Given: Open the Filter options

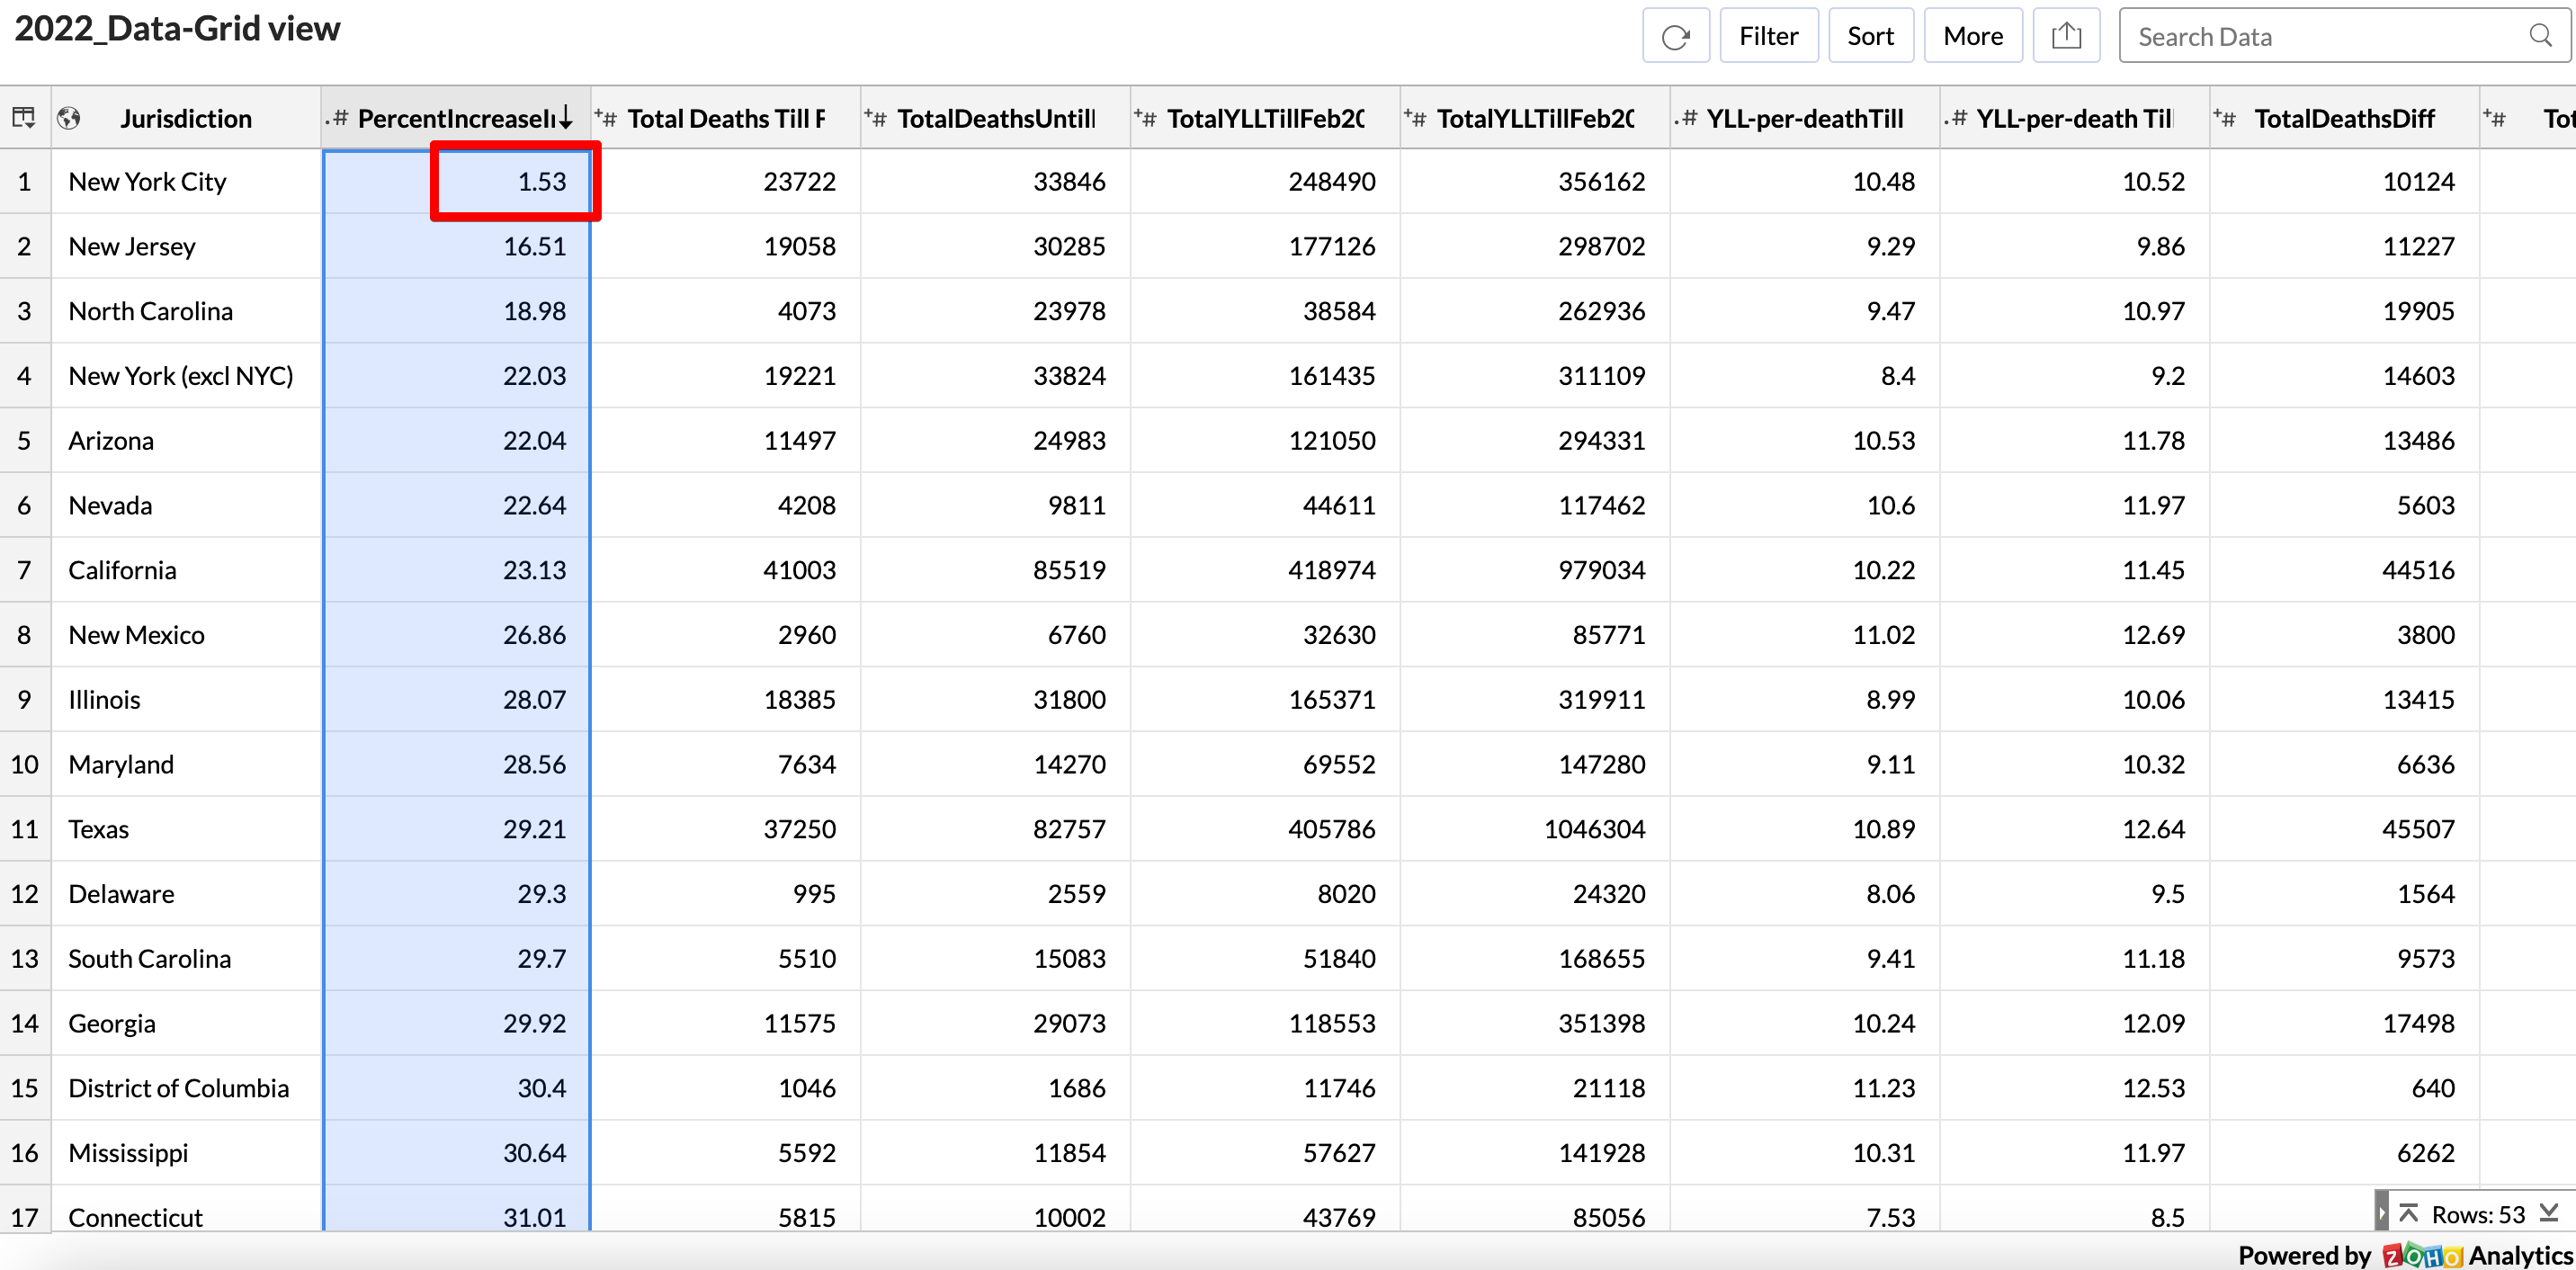Looking at the screenshot, I should [x=1768, y=37].
